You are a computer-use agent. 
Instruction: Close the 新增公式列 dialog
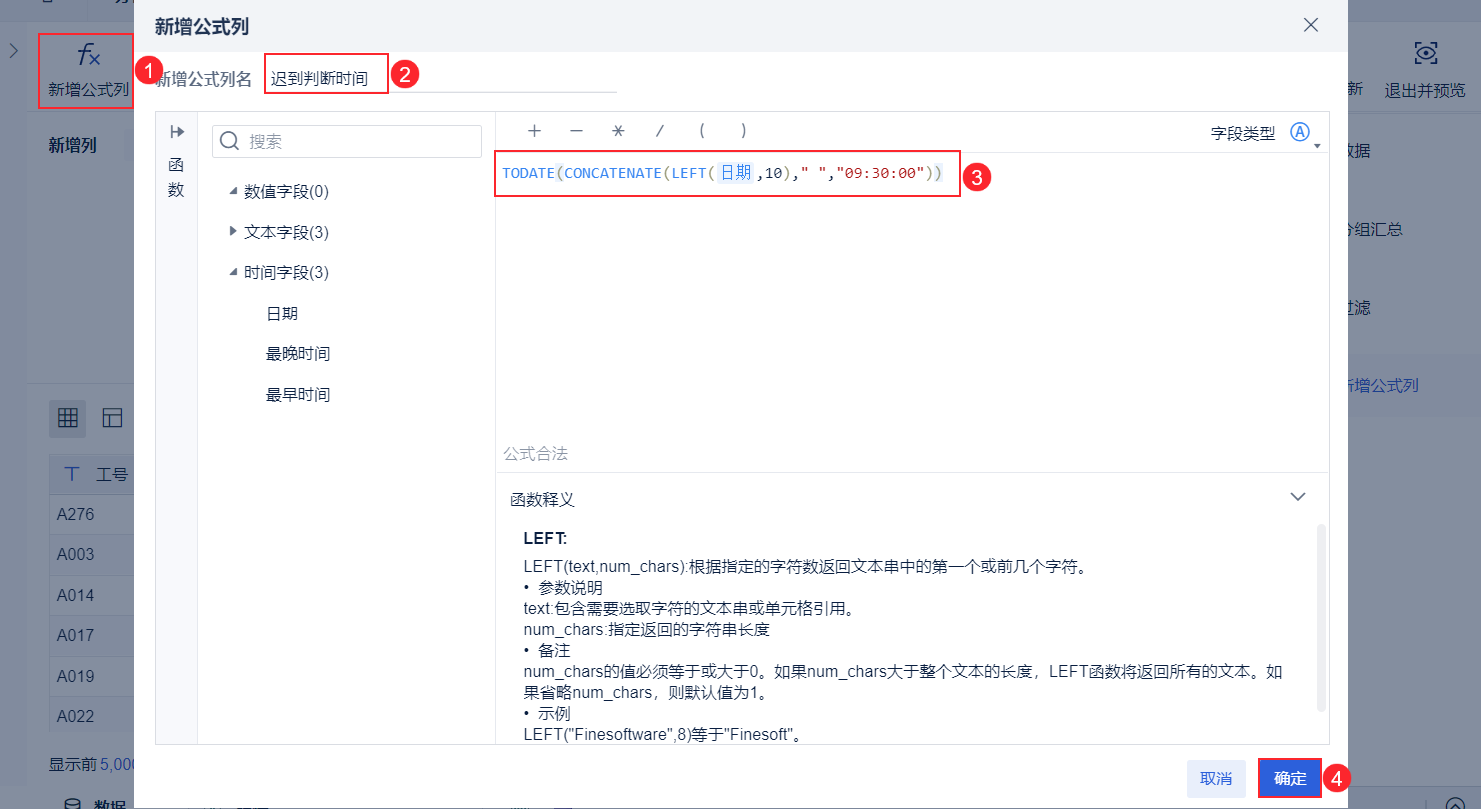[1311, 25]
